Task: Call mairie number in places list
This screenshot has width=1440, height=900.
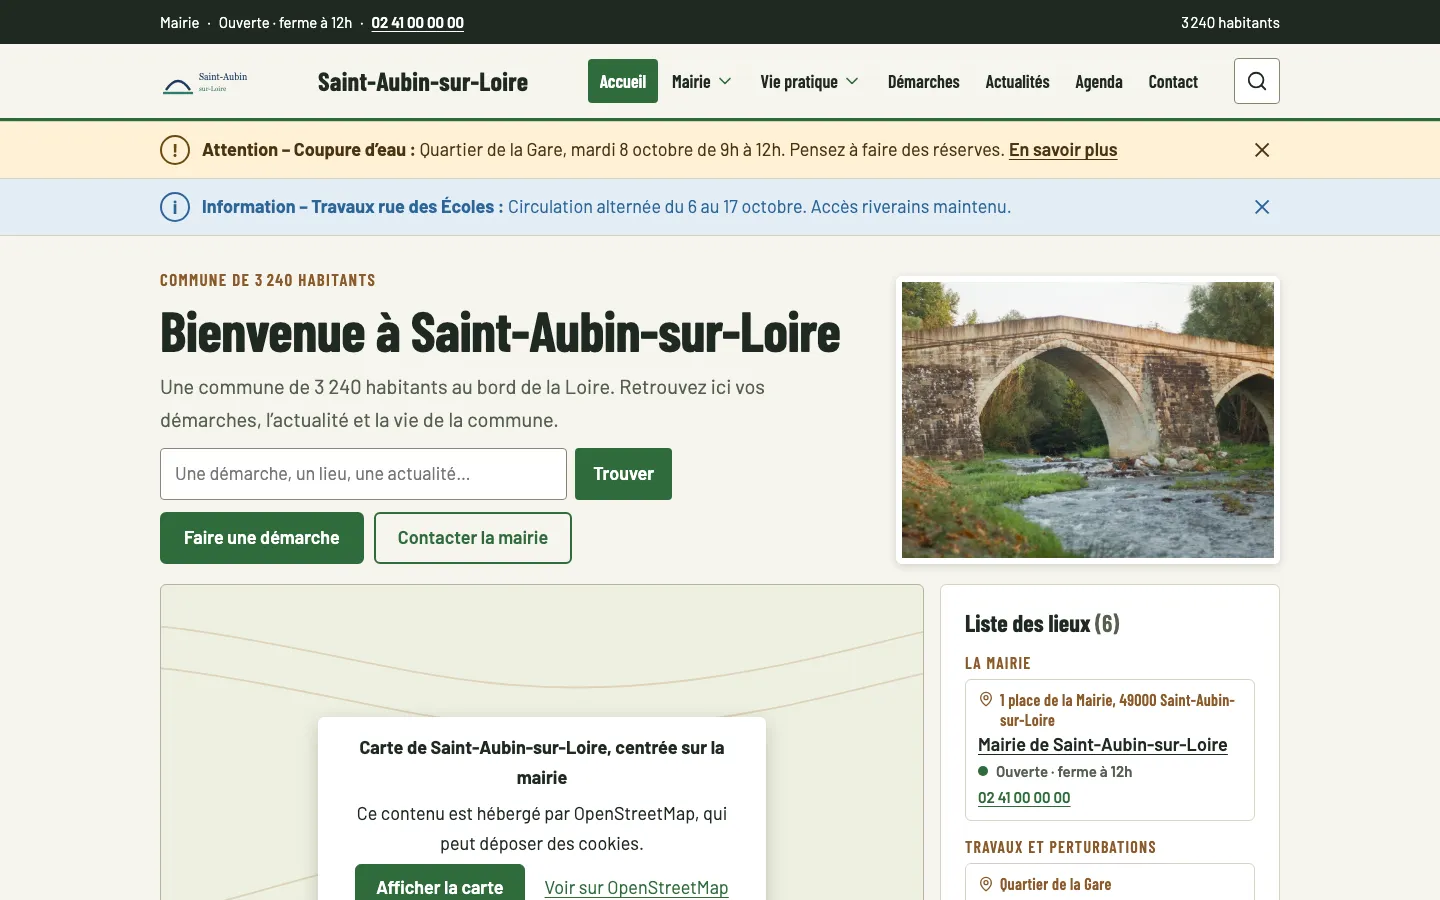Action: (x=1024, y=798)
